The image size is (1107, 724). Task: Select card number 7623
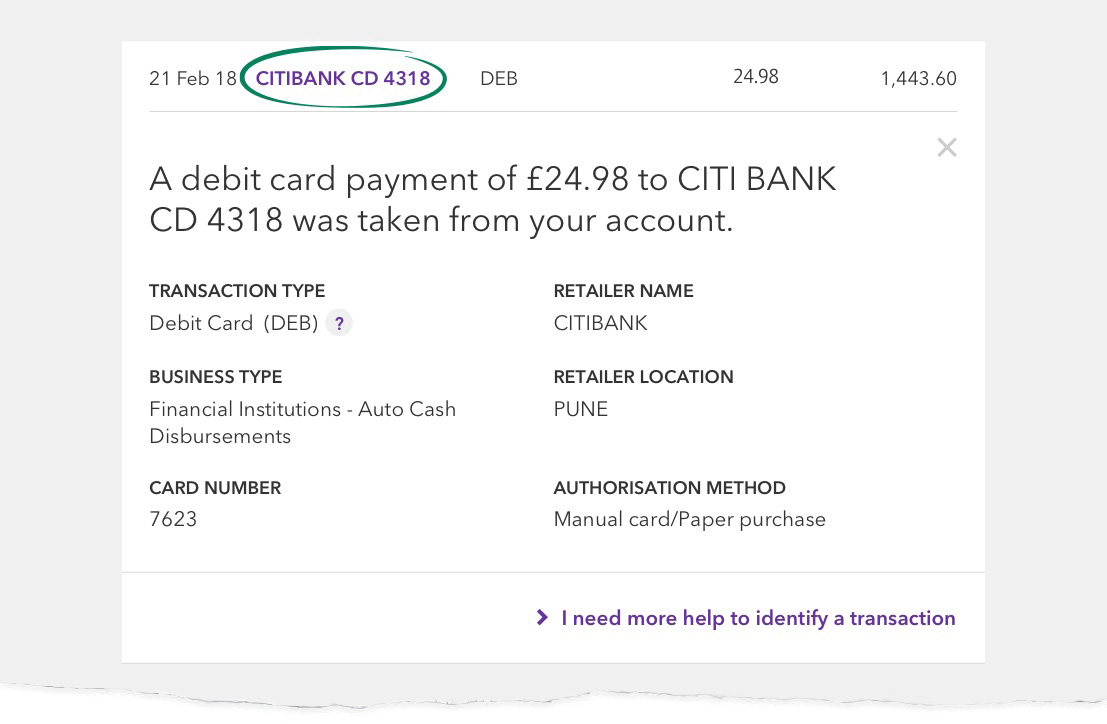click(173, 519)
